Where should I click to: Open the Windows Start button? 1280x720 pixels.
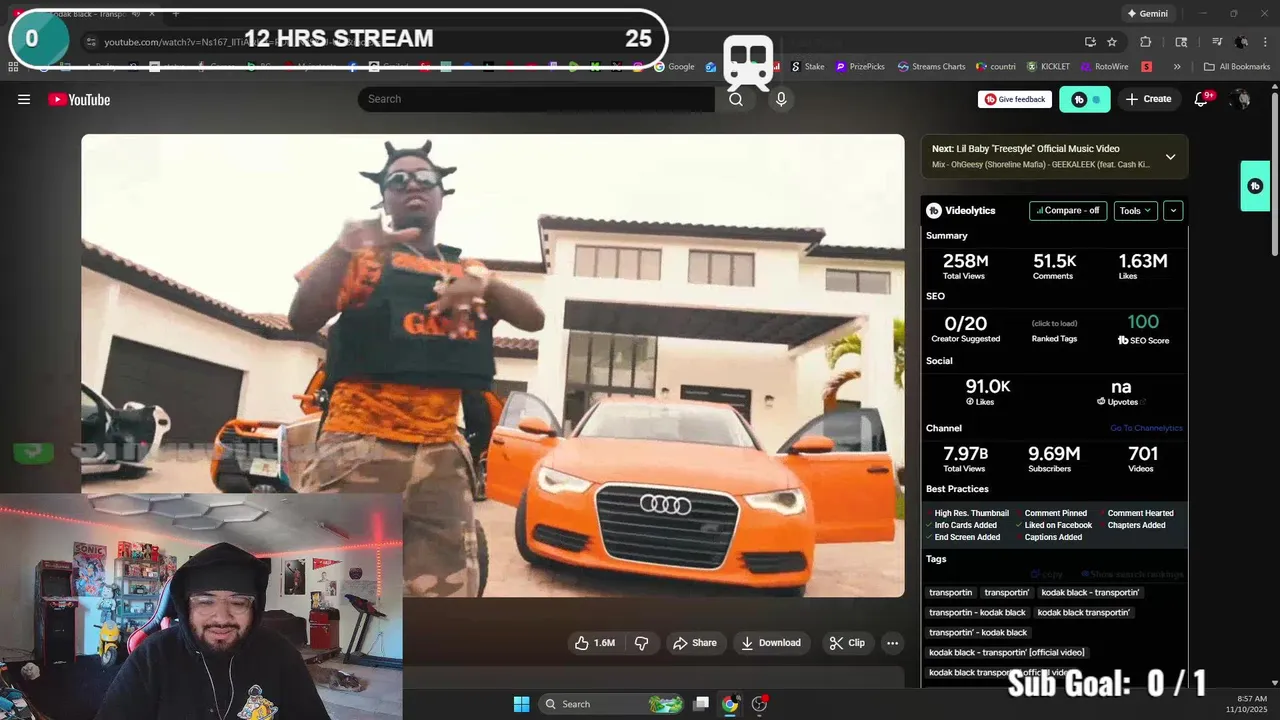coord(521,704)
